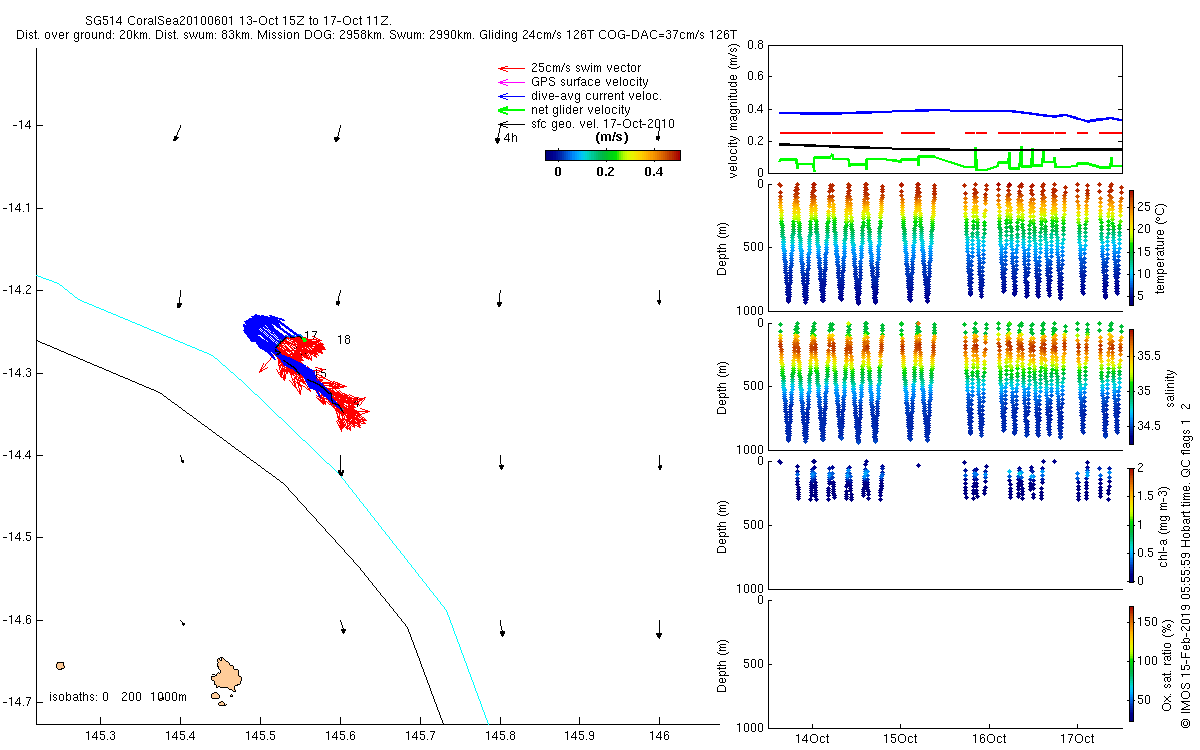1200x750 pixels.
Task: Click the blue dive-avg current legend arrow
Action: (x=510, y=96)
